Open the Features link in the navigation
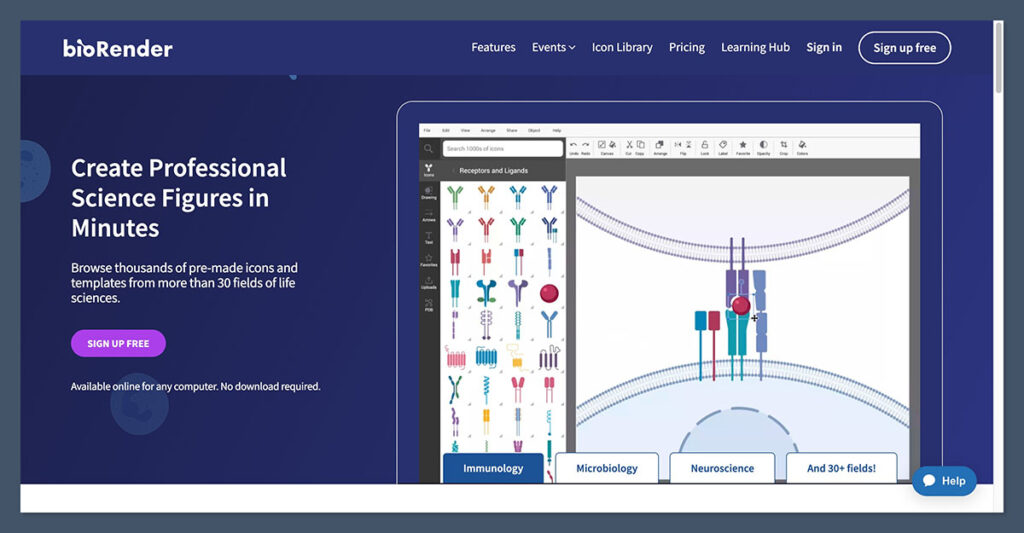 [x=493, y=47]
